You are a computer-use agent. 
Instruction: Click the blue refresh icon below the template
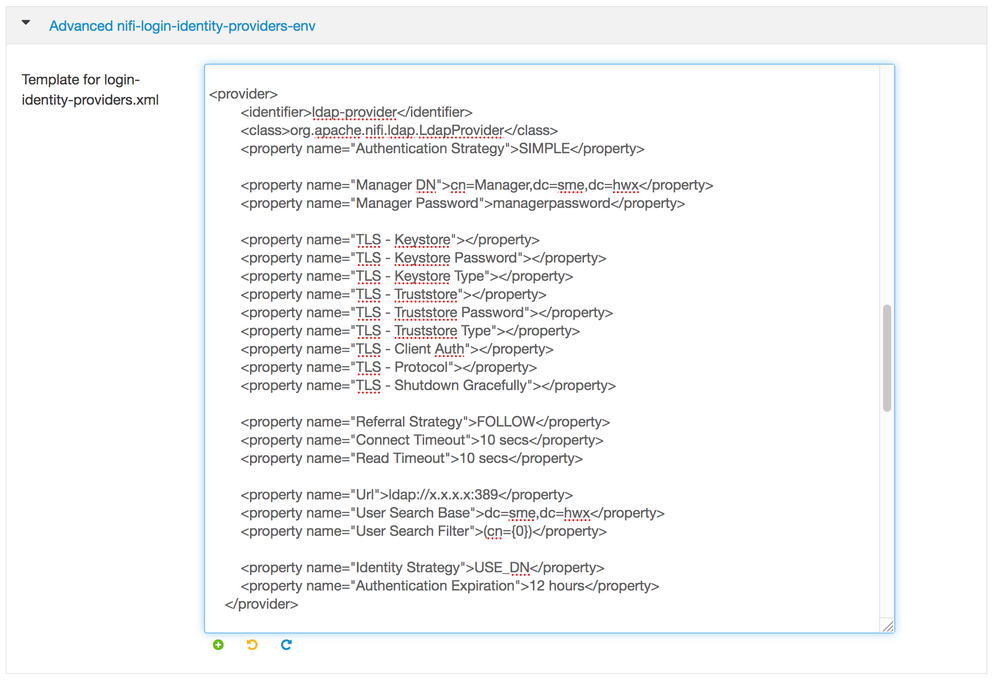click(x=286, y=645)
